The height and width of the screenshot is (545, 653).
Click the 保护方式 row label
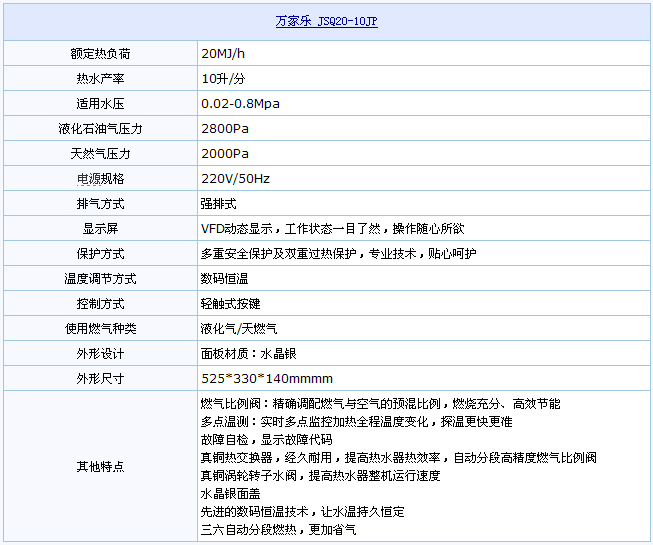(100, 253)
